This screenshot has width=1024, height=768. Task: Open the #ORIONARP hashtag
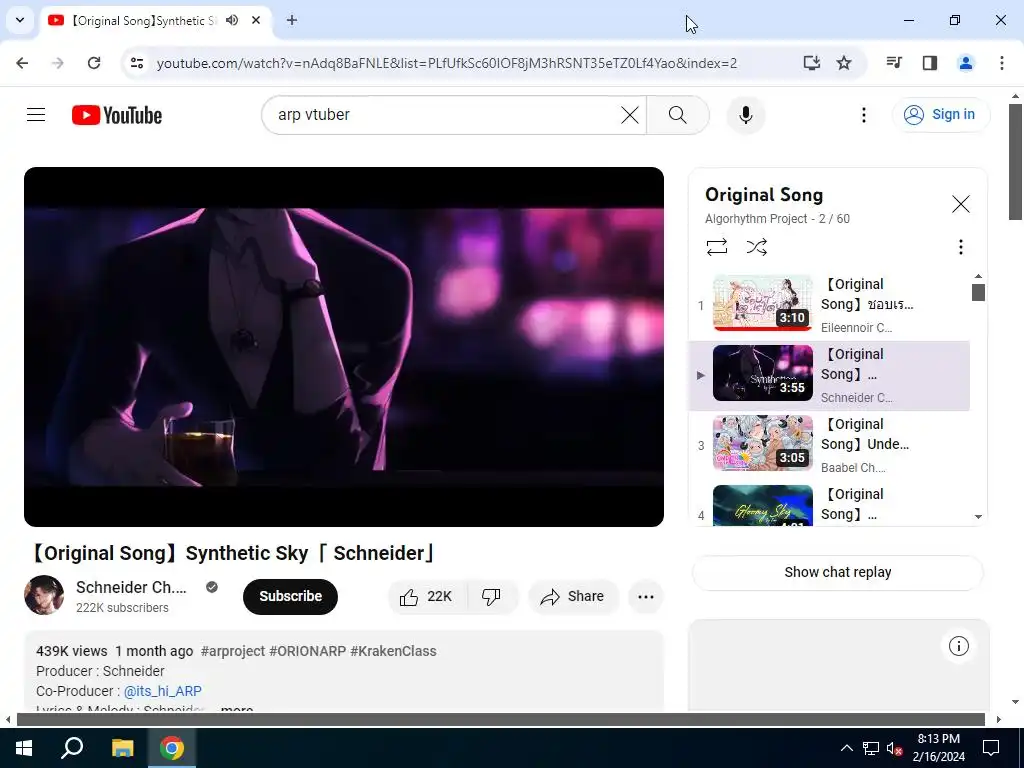pos(308,651)
